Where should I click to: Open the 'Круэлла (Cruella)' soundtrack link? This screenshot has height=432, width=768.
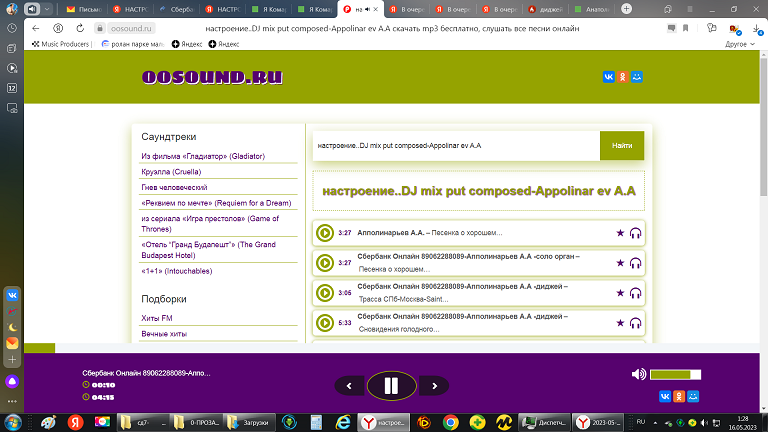(171, 172)
